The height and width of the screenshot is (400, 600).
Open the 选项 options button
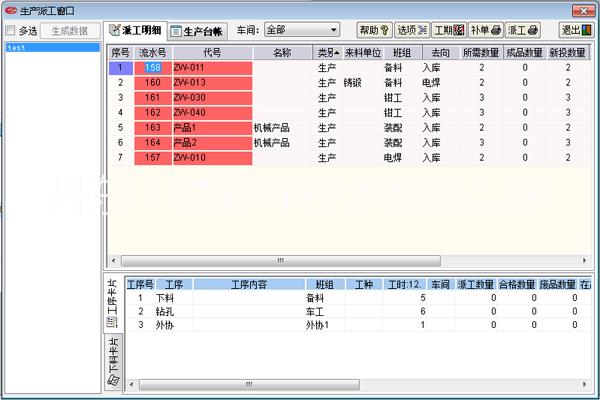coord(412,30)
